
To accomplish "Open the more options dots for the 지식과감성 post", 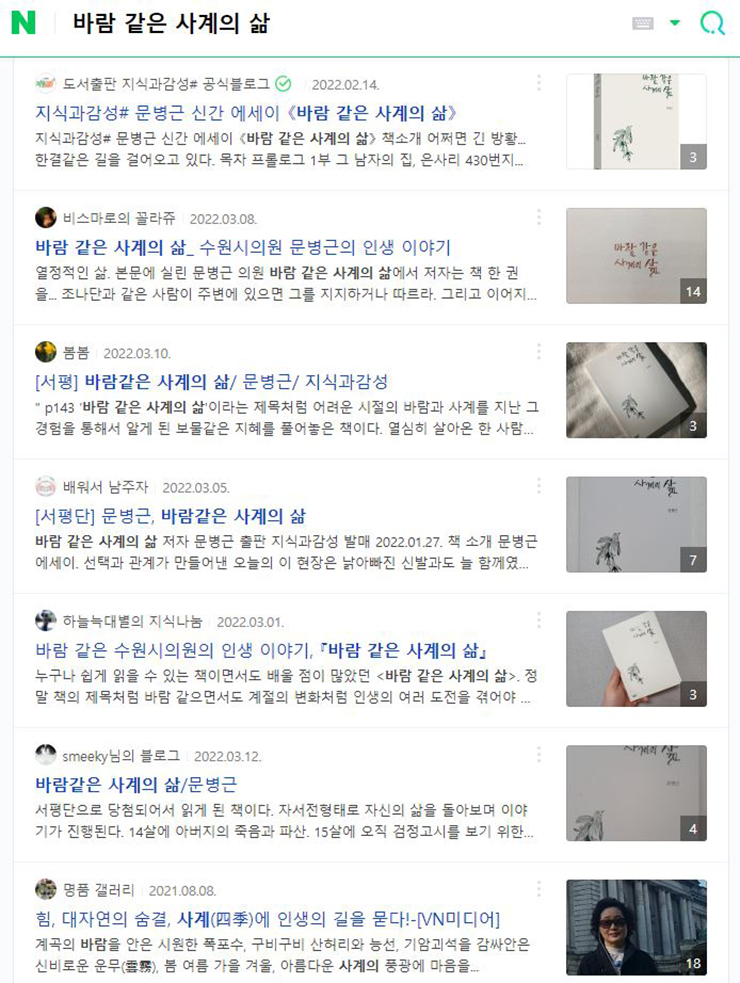I will 539,83.
